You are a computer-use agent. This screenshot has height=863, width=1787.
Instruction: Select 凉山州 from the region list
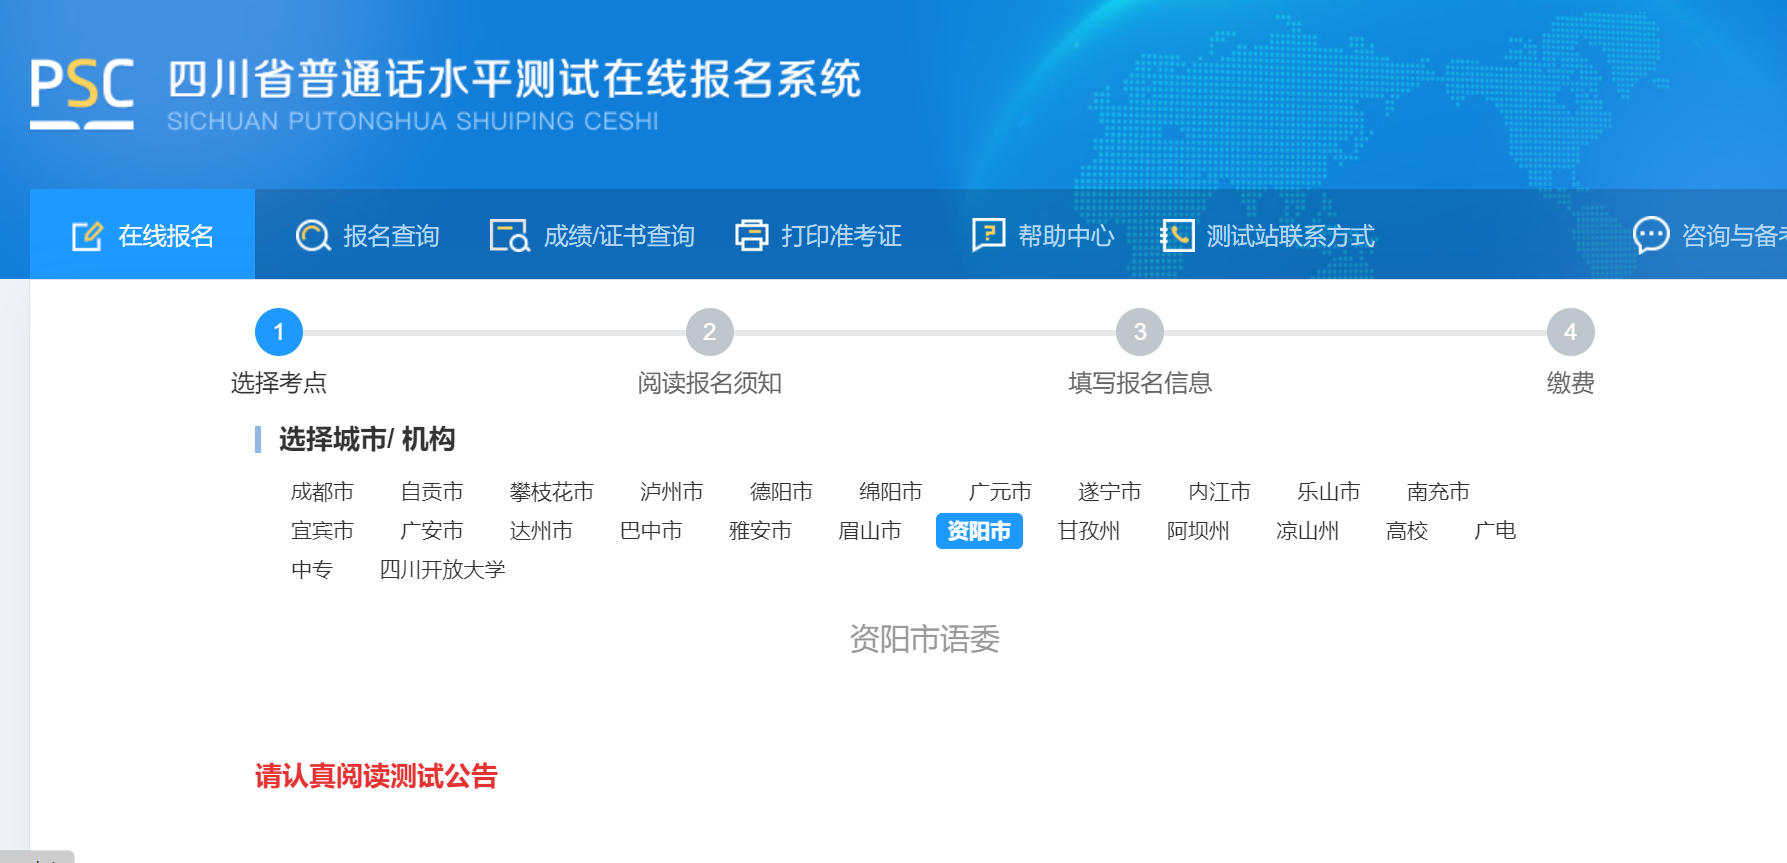tap(1307, 531)
